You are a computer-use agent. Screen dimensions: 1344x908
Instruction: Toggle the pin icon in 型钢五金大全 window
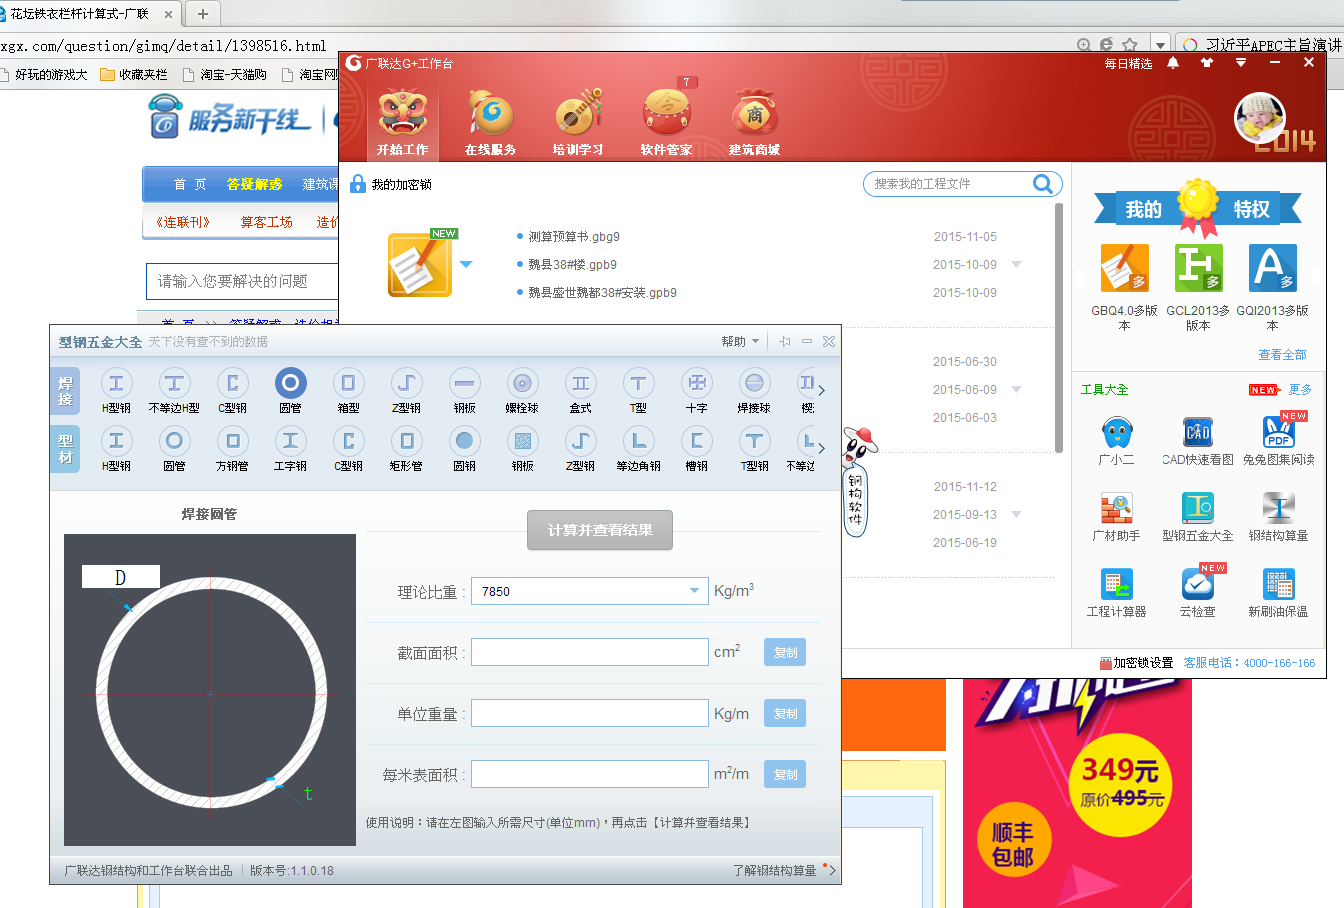[785, 342]
